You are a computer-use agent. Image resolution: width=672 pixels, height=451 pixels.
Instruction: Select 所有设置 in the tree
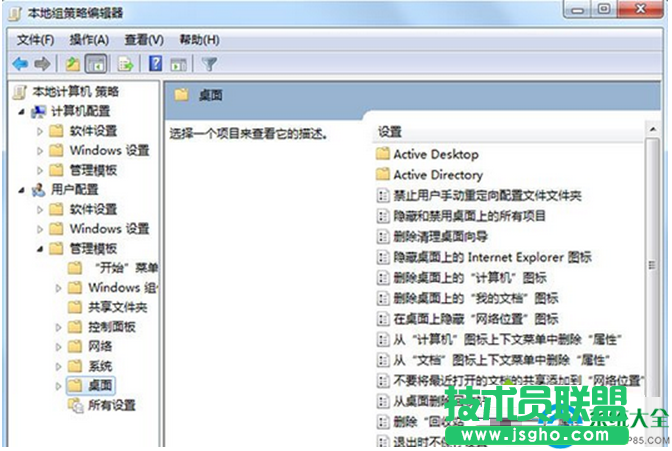click(111, 405)
